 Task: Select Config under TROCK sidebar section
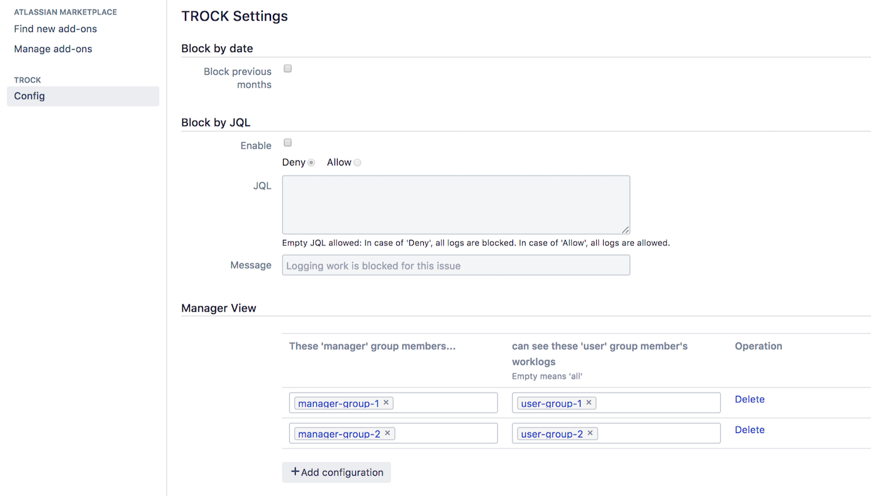click(x=30, y=96)
